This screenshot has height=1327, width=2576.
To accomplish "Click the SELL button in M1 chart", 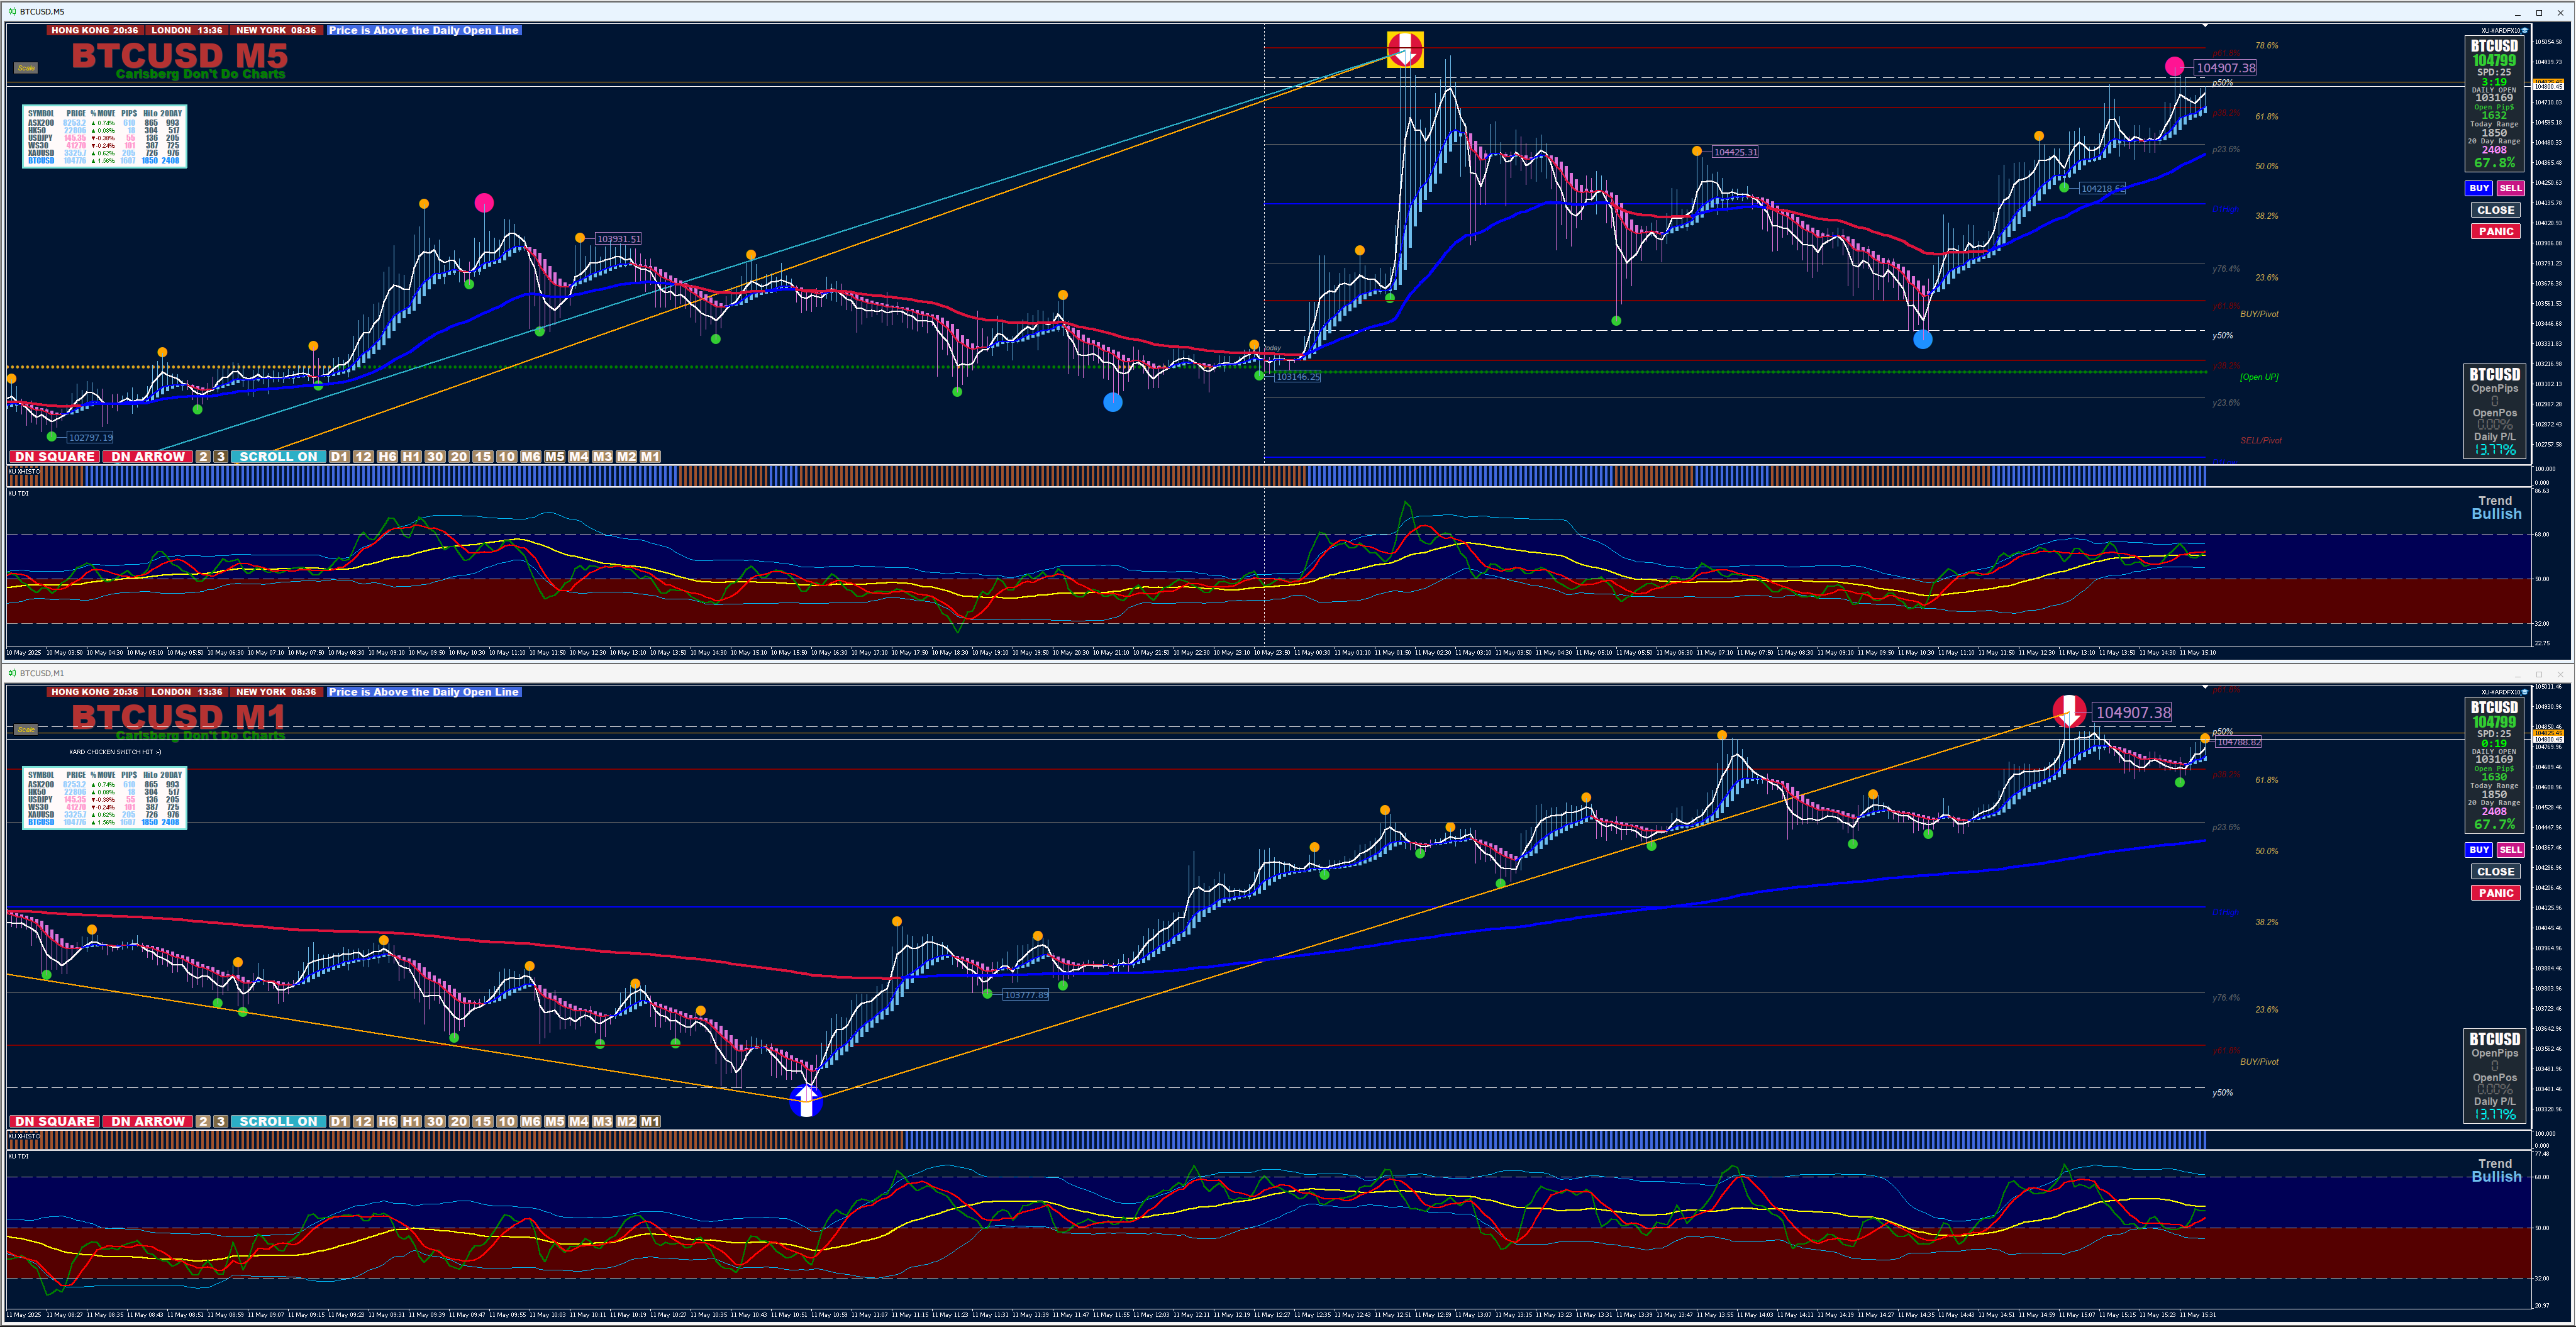I will click(2510, 850).
